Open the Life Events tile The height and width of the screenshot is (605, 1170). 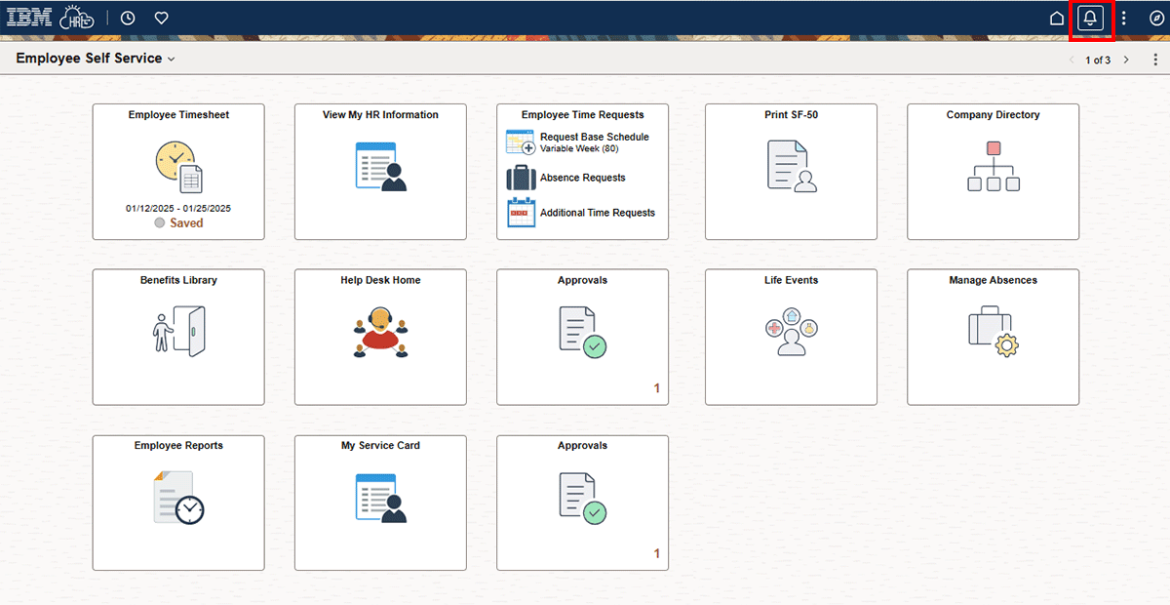(790, 337)
